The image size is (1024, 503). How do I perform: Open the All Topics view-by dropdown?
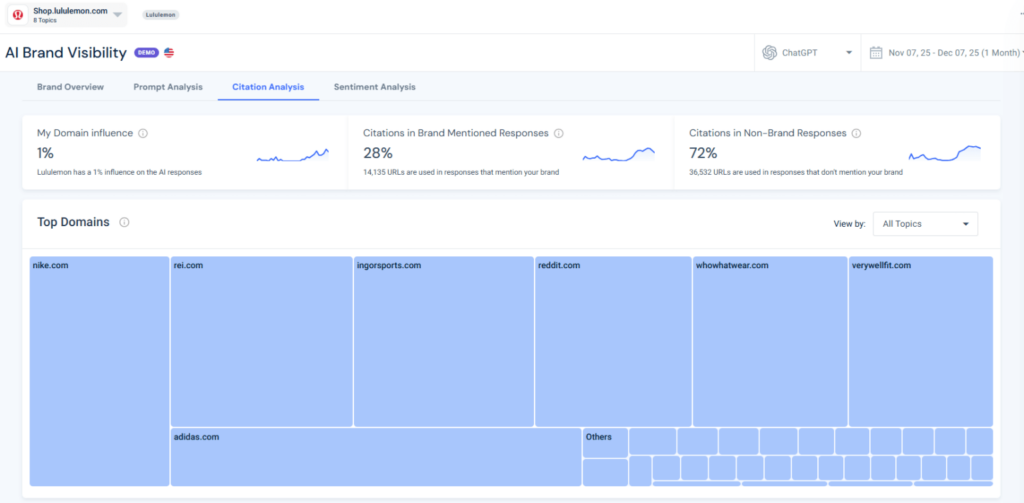925,224
